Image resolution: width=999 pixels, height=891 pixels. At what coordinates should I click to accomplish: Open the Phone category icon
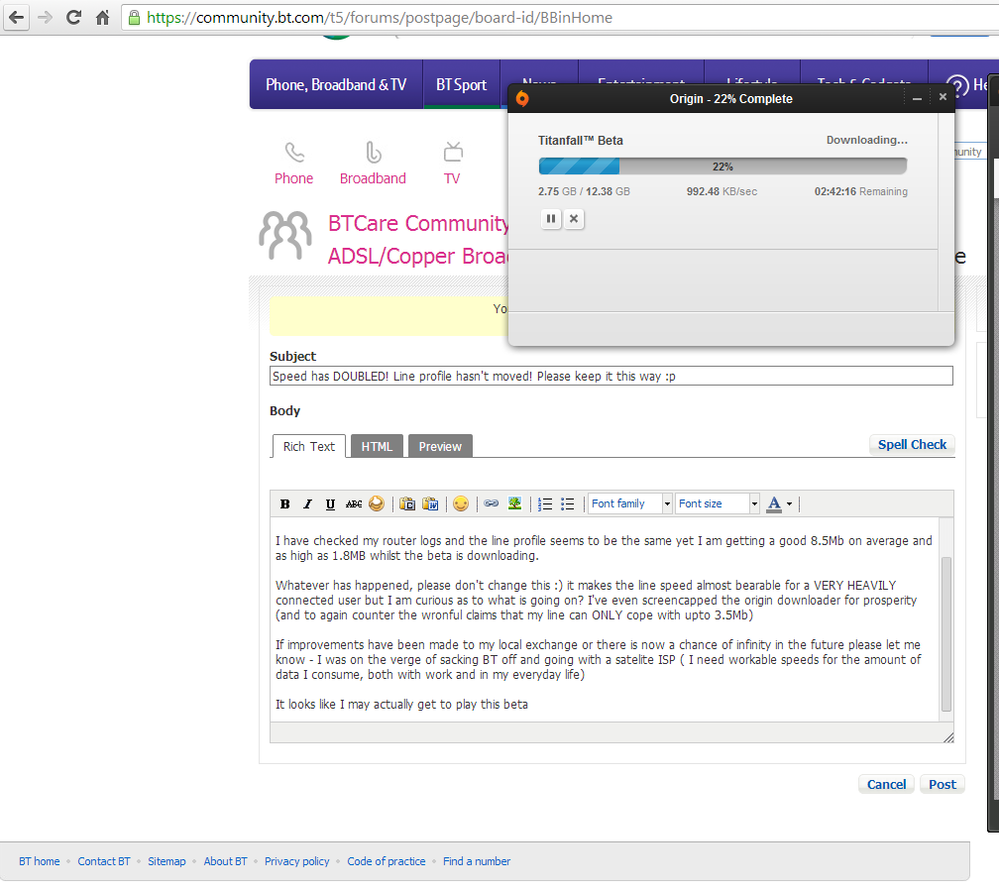pos(294,153)
